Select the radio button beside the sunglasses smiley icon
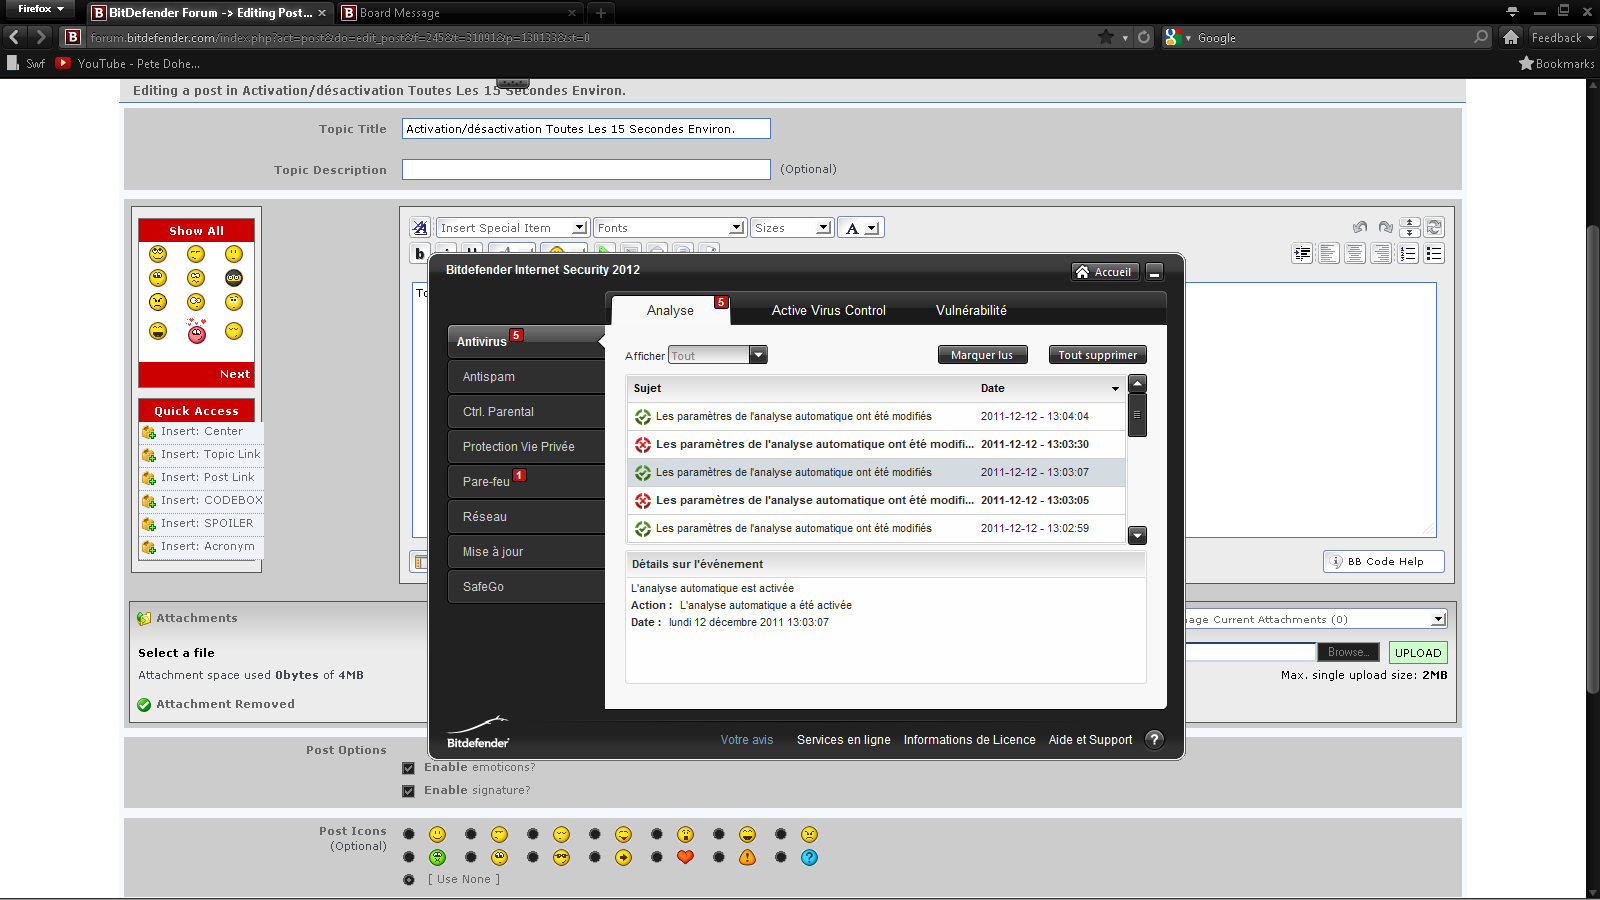This screenshot has width=1600, height=900. click(532, 857)
